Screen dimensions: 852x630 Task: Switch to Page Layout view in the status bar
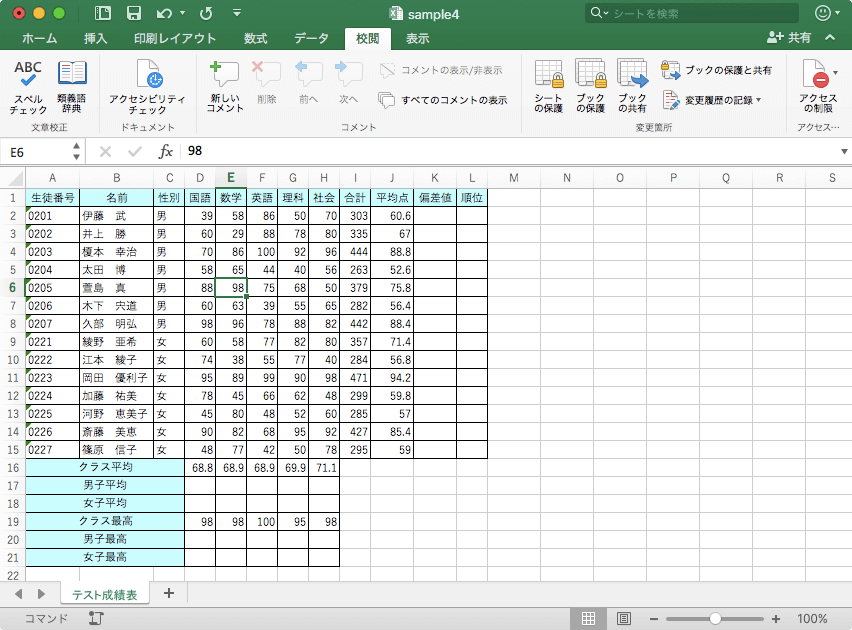(623, 619)
